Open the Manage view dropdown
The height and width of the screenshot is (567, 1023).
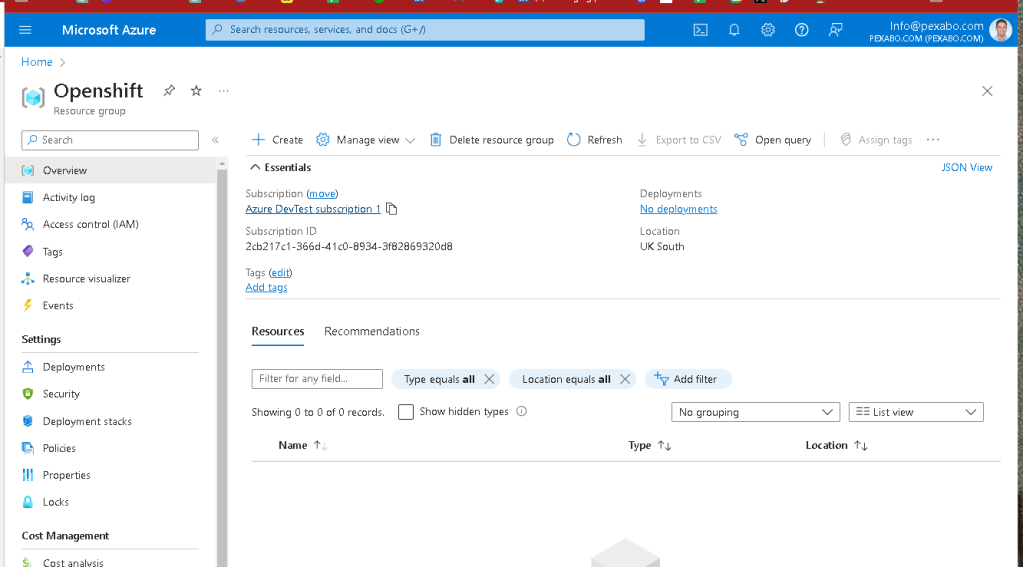(x=366, y=140)
